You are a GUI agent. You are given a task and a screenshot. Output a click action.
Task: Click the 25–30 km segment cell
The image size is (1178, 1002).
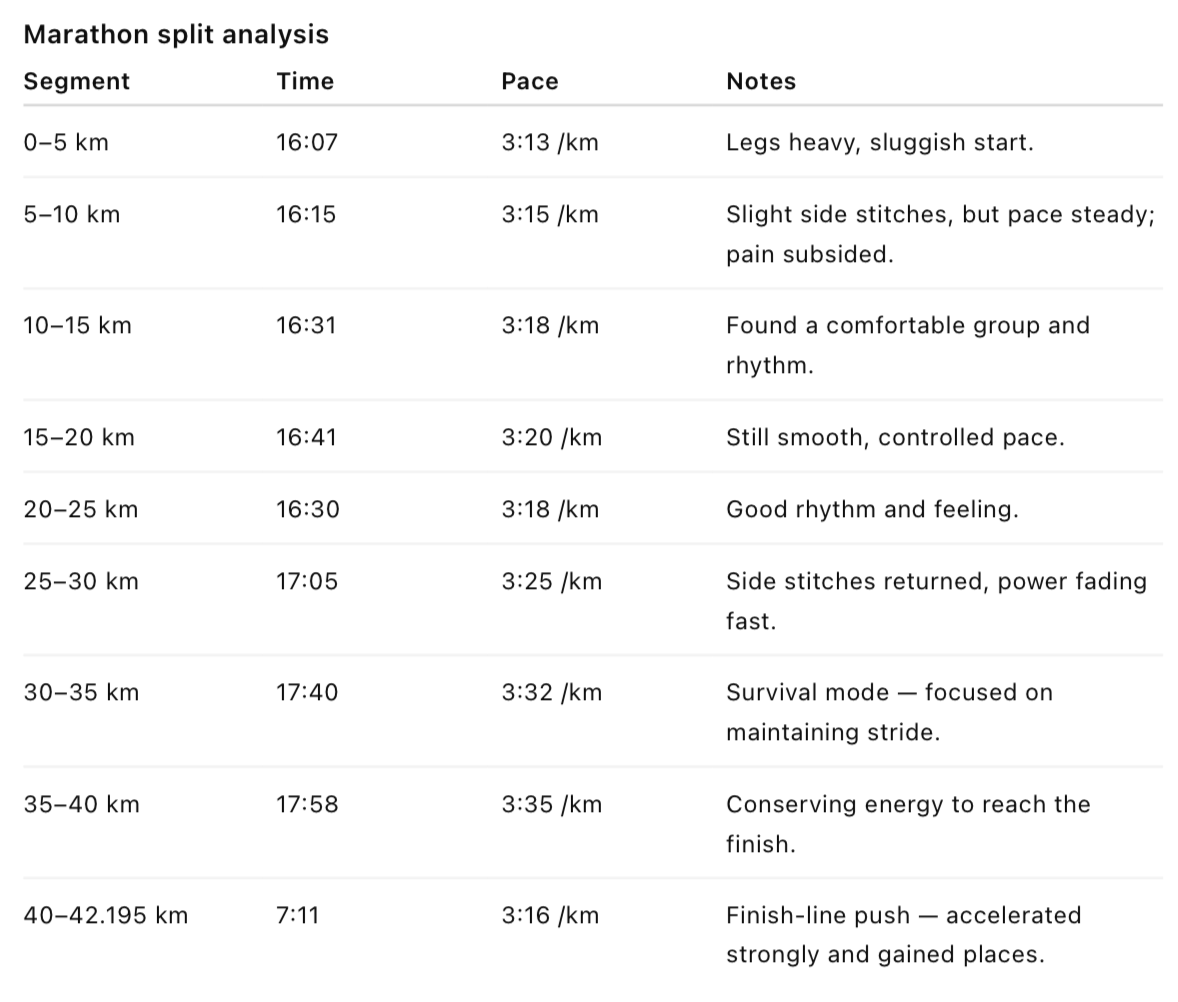pos(81,581)
